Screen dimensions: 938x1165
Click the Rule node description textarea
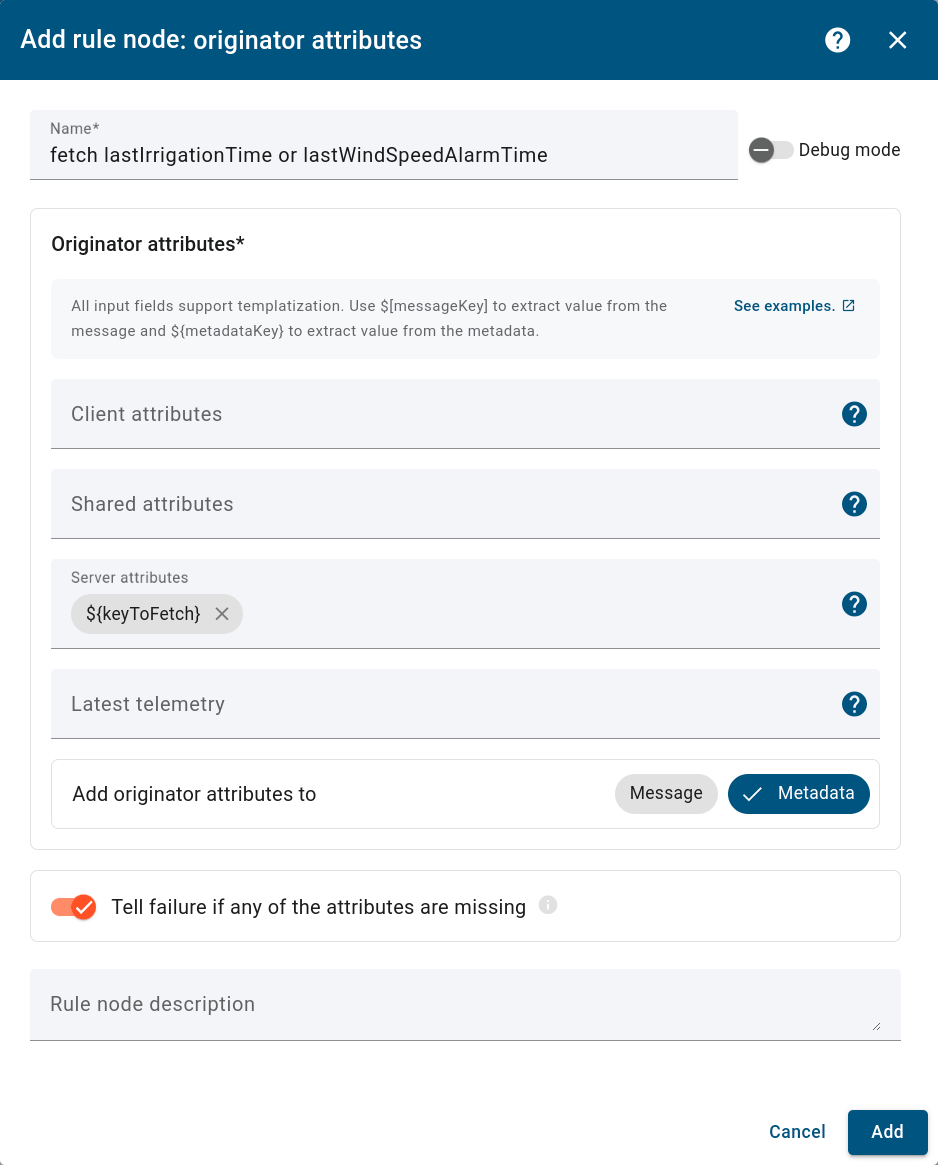point(465,1005)
